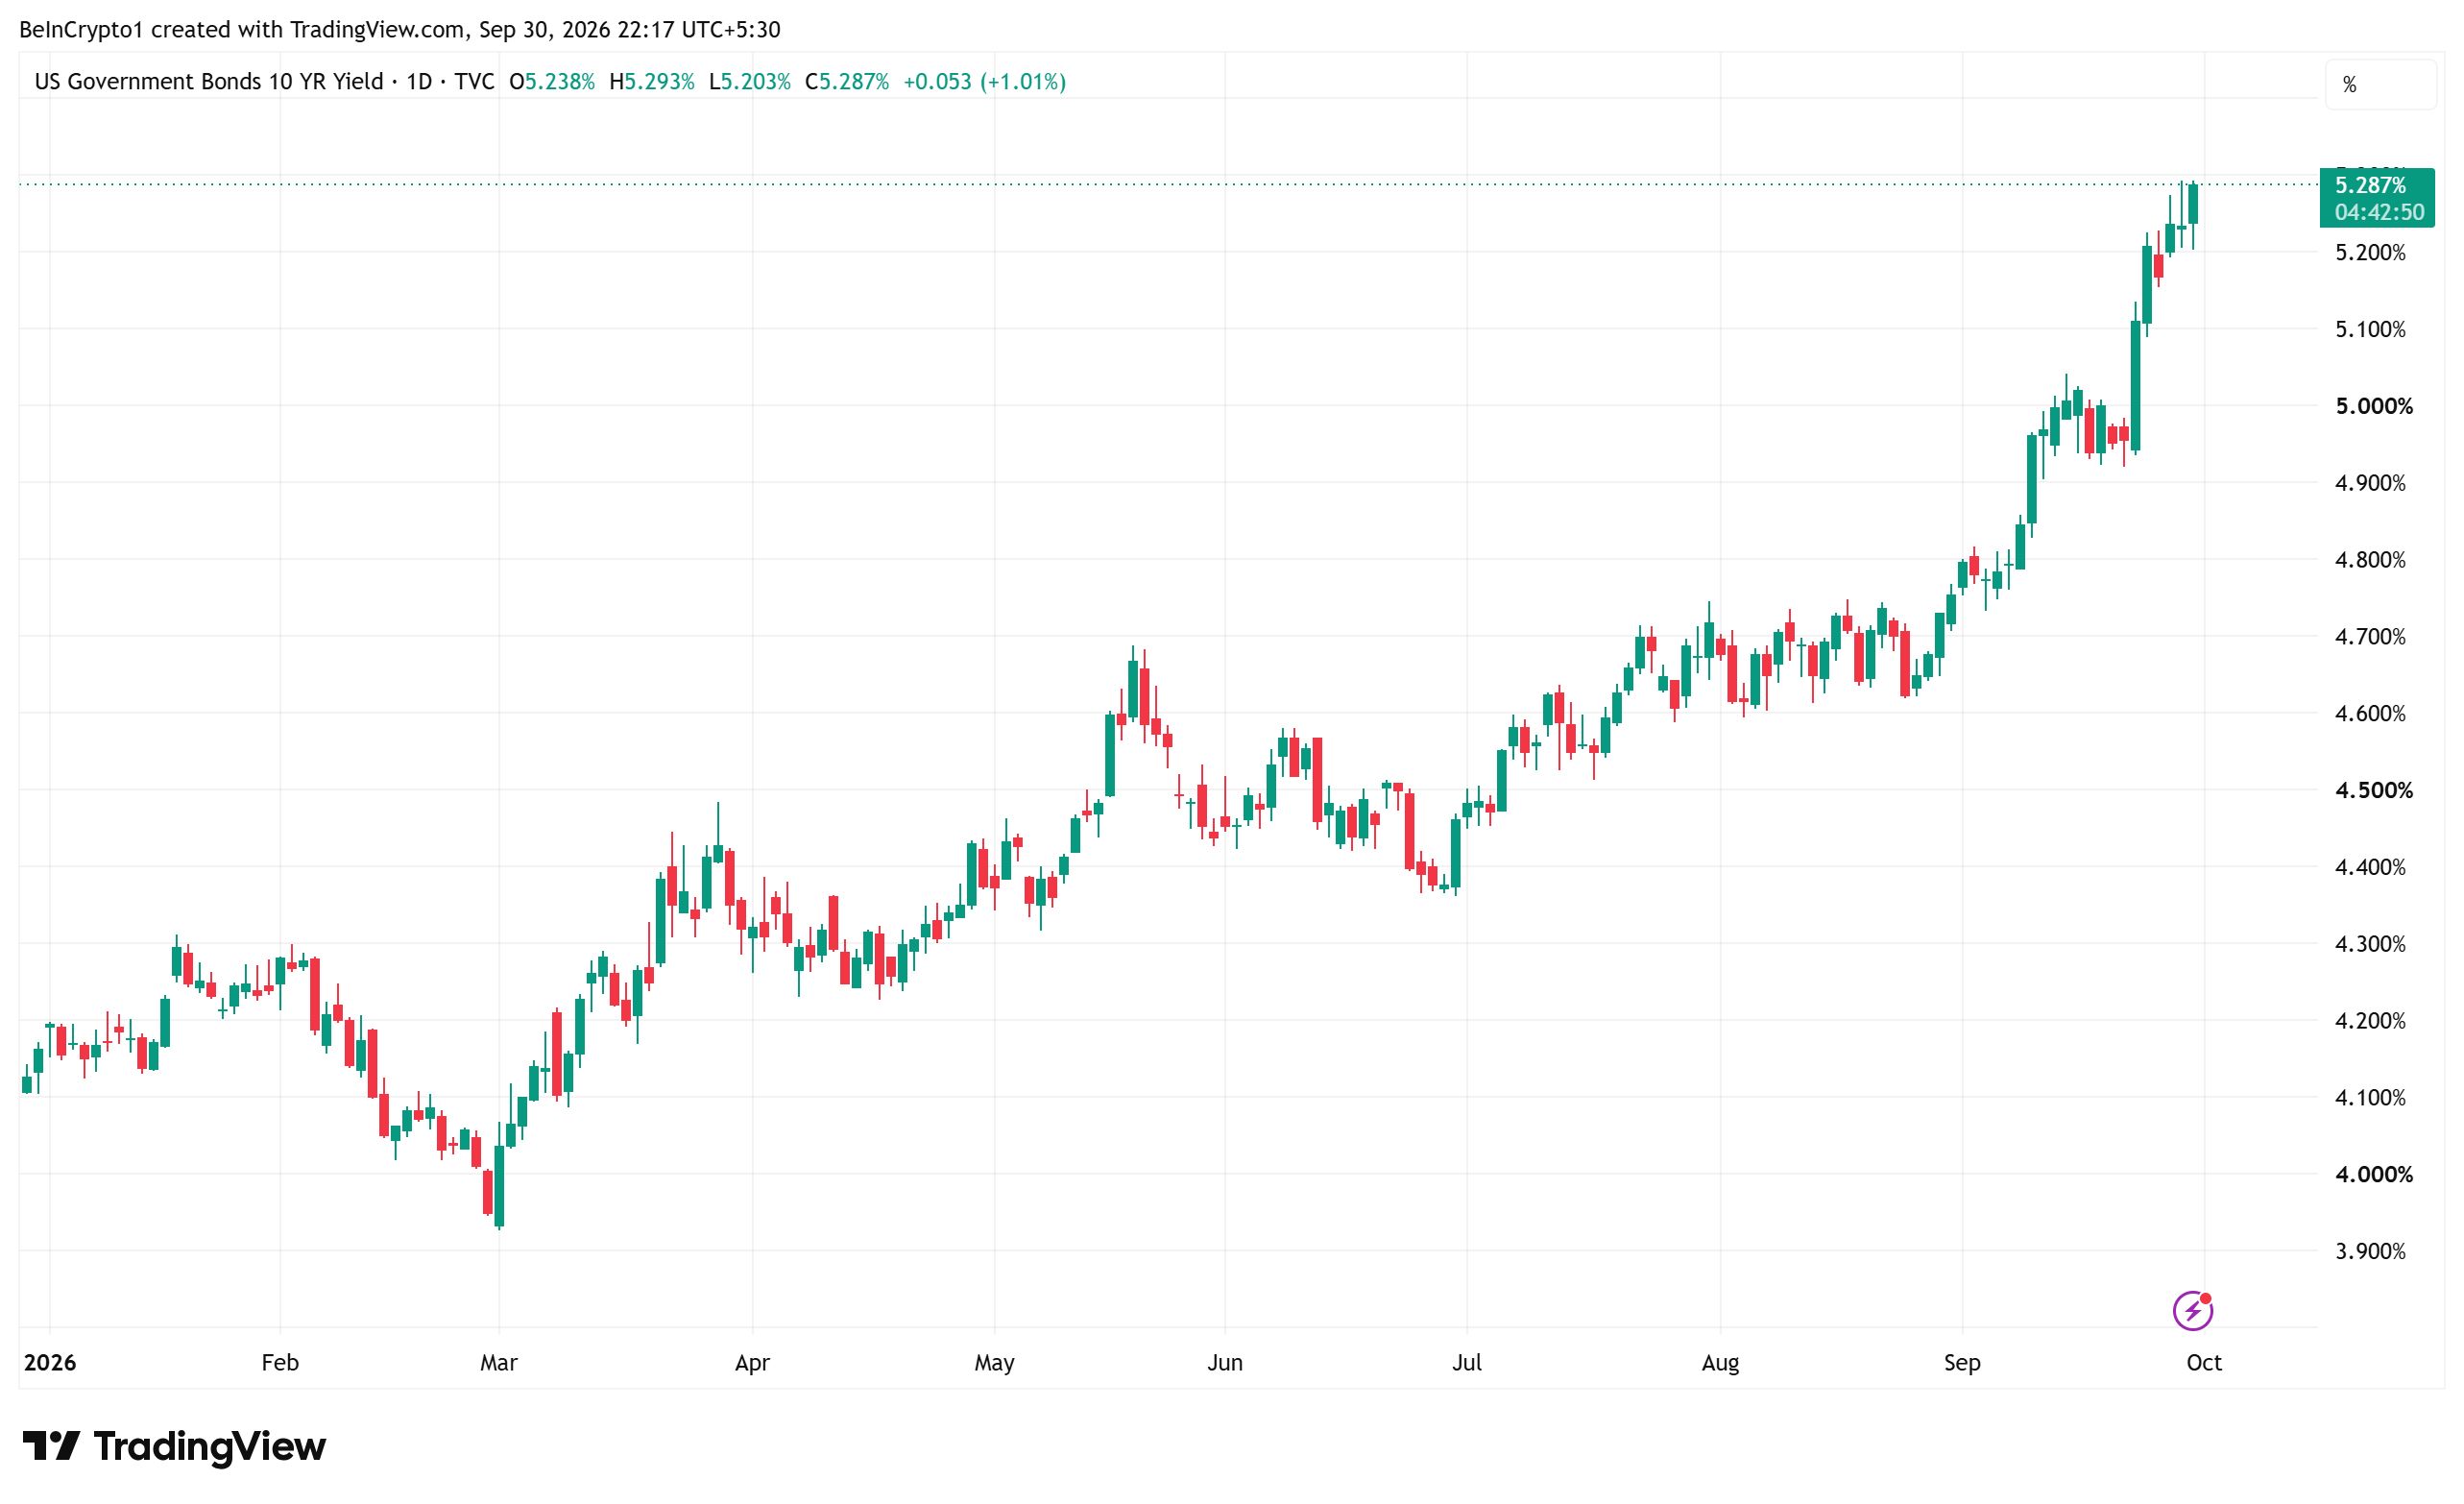
Task: Click the Oct time axis label
Action: [2204, 1363]
